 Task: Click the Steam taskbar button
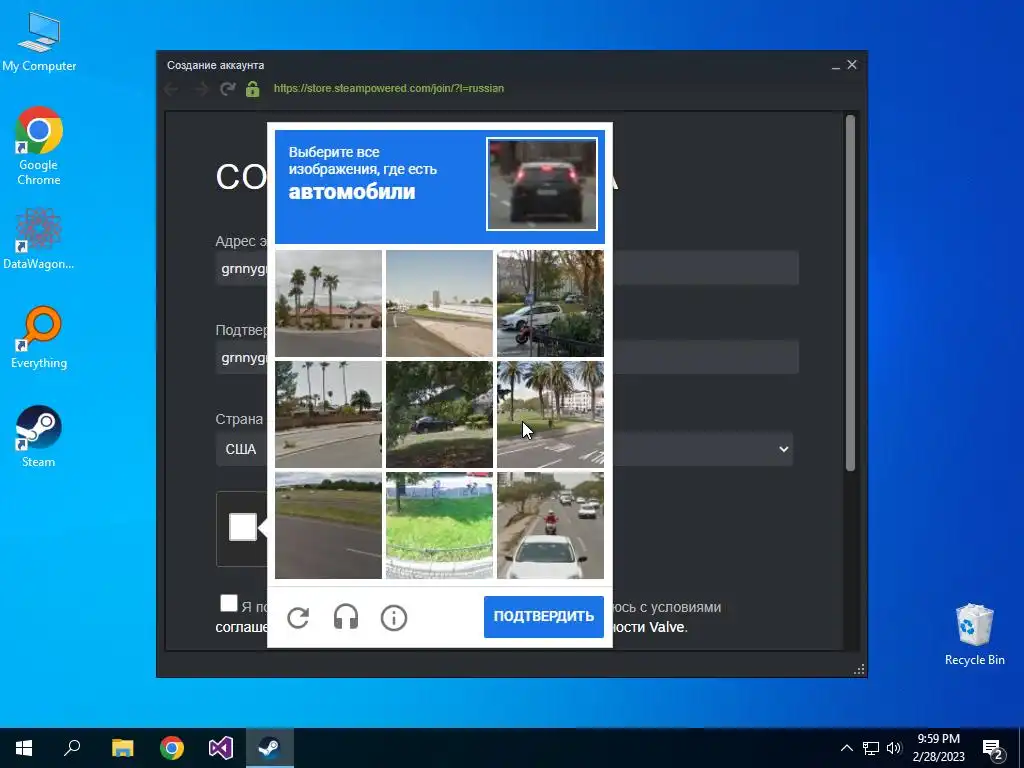coord(270,748)
